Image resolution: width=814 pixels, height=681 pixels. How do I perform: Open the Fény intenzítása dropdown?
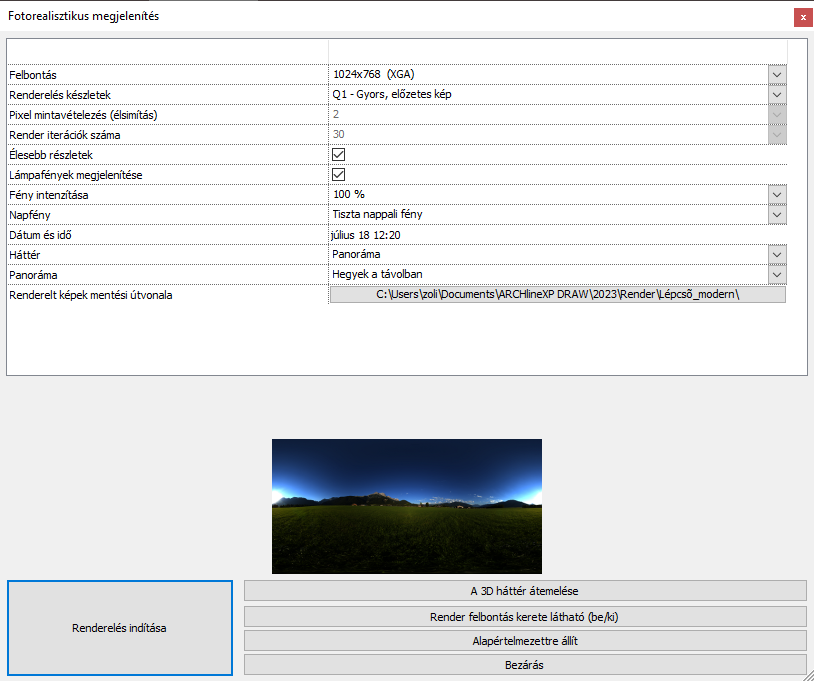tap(777, 194)
